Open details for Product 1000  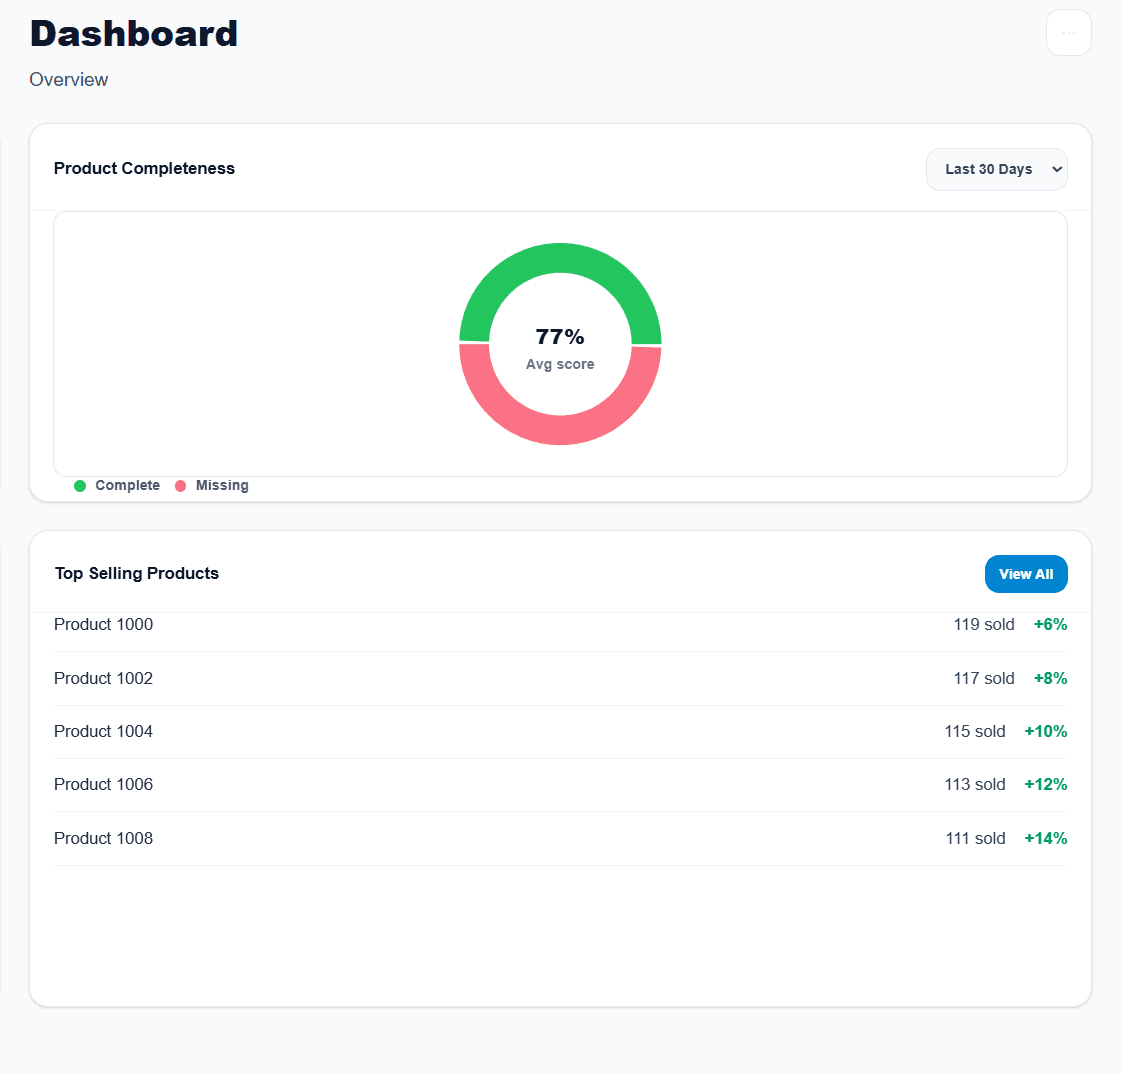103,624
